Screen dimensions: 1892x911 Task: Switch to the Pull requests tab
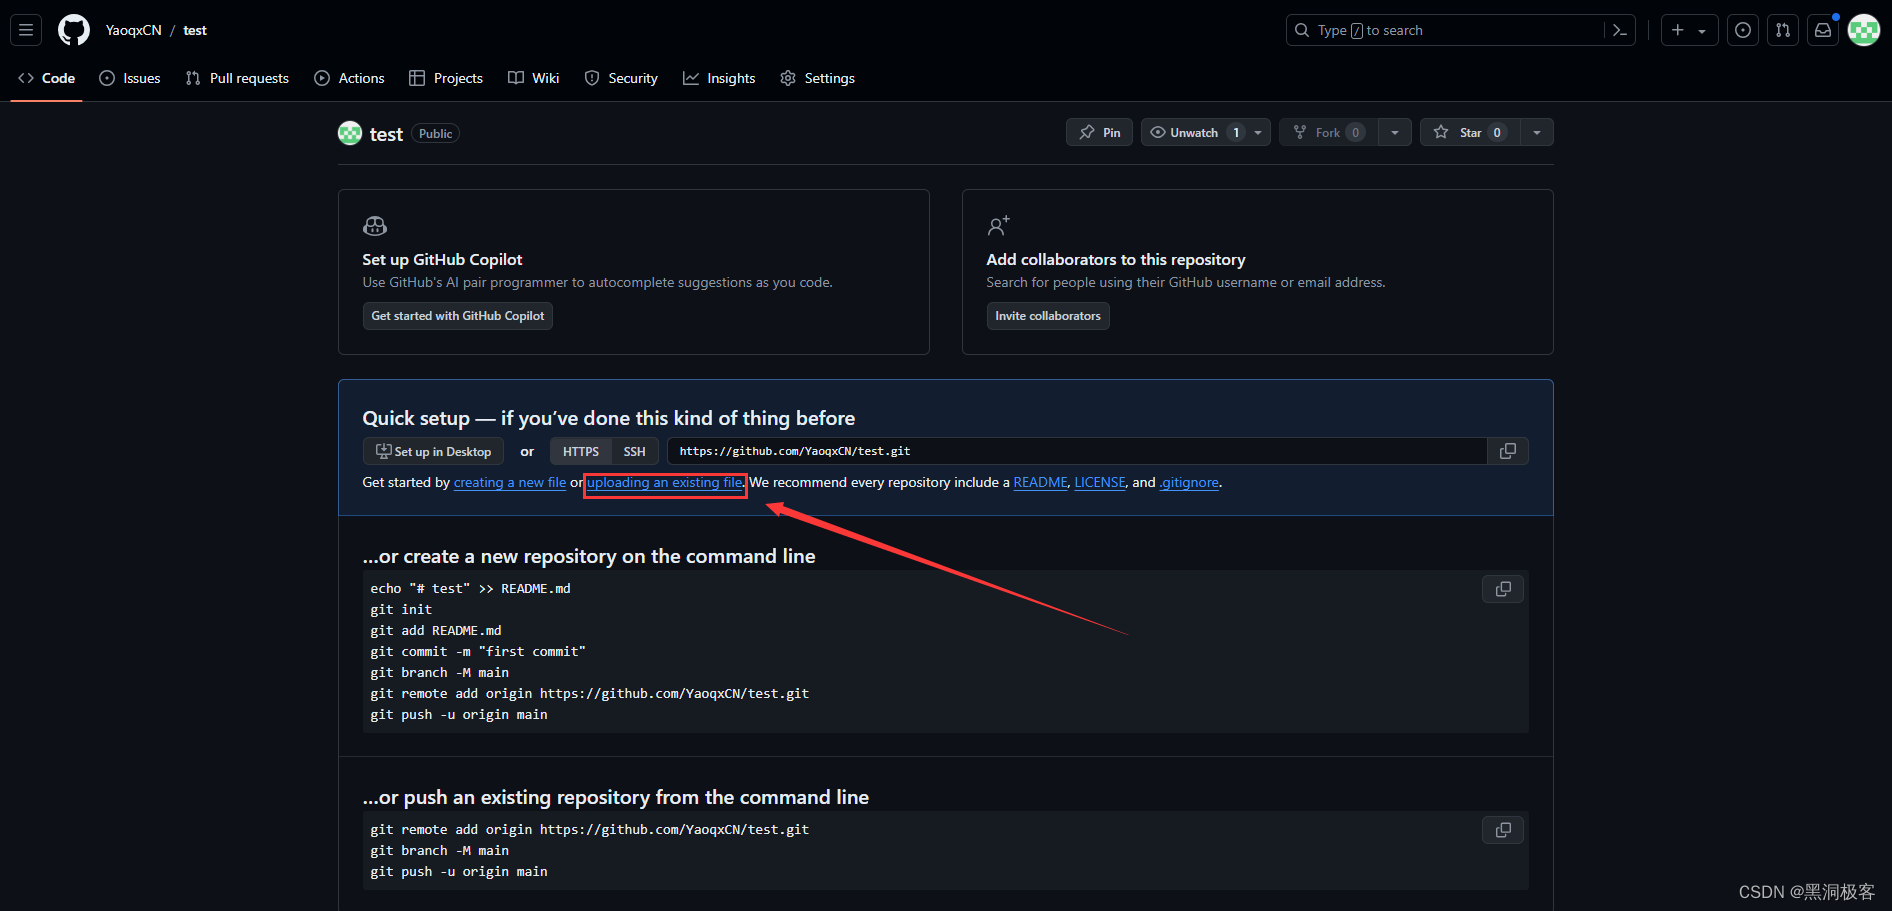[237, 78]
